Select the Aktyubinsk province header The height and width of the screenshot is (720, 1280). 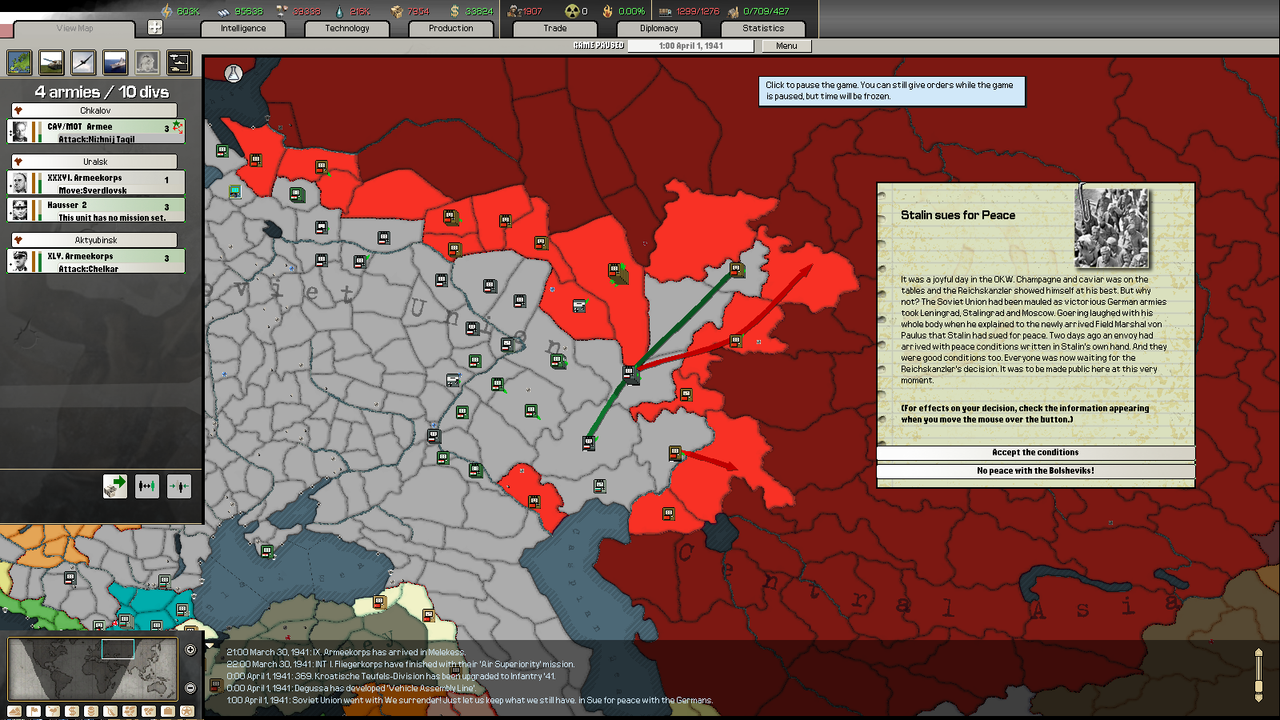point(95,240)
